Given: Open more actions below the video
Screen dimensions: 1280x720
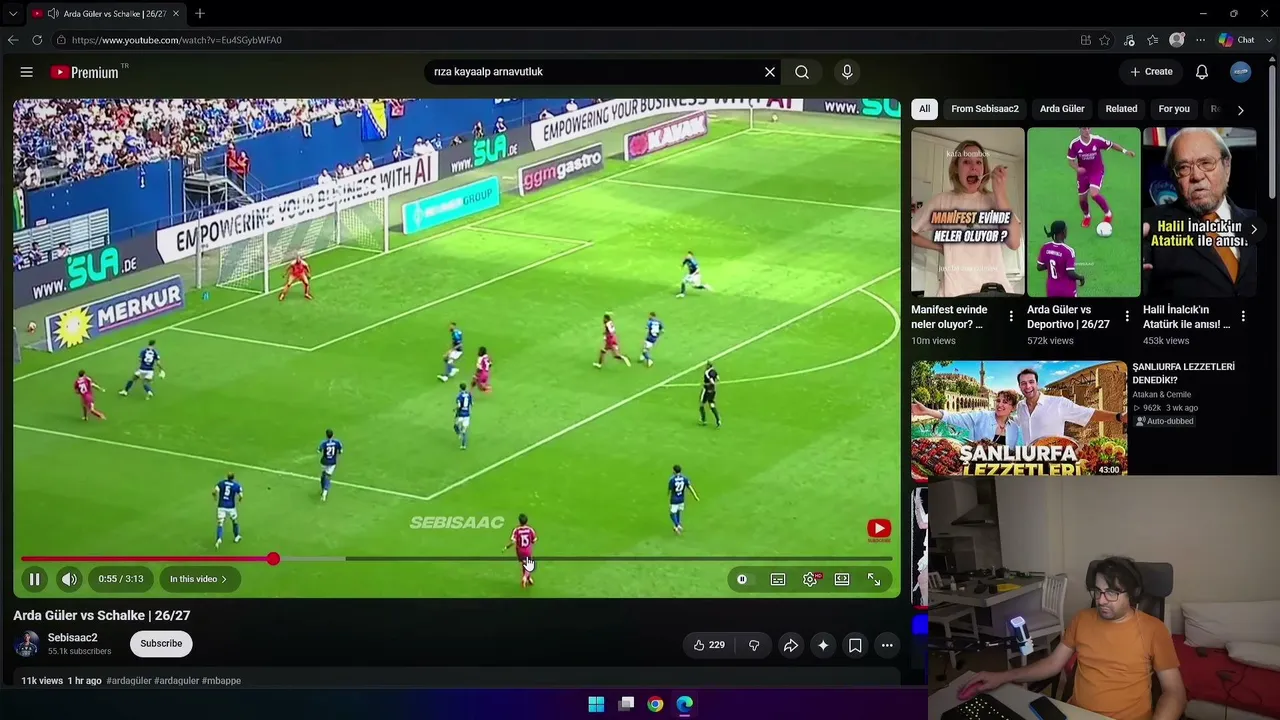Looking at the screenshot, I should [x=887, y=645].
